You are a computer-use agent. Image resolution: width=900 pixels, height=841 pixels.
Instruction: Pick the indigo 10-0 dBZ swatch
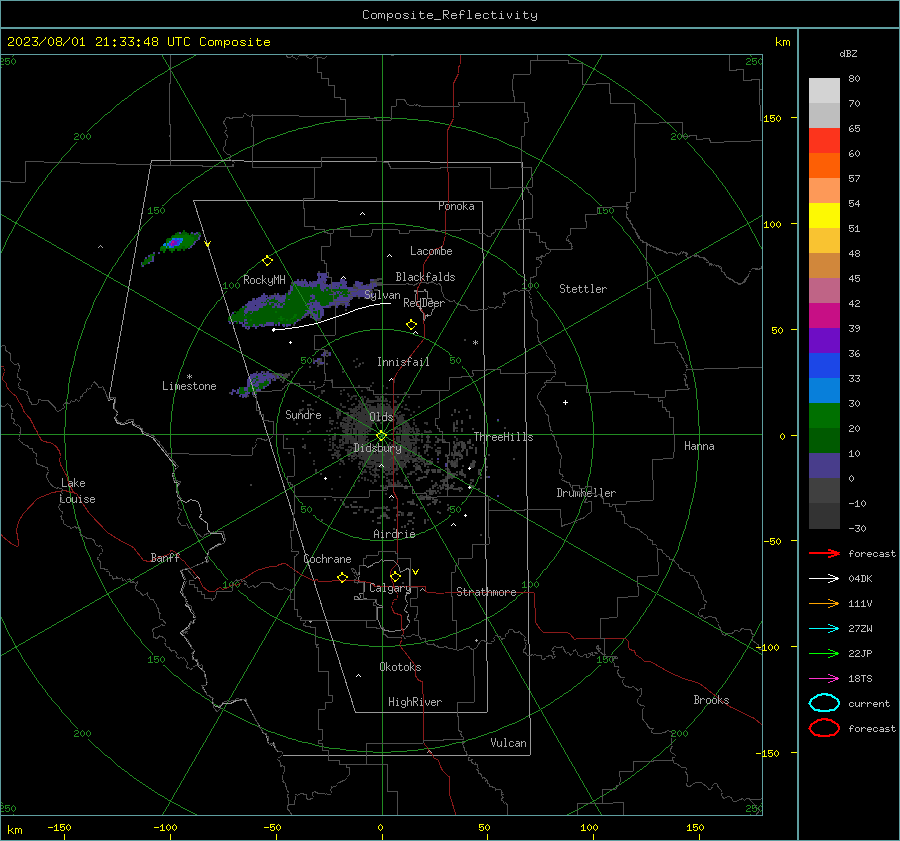(x=824, y=466)
